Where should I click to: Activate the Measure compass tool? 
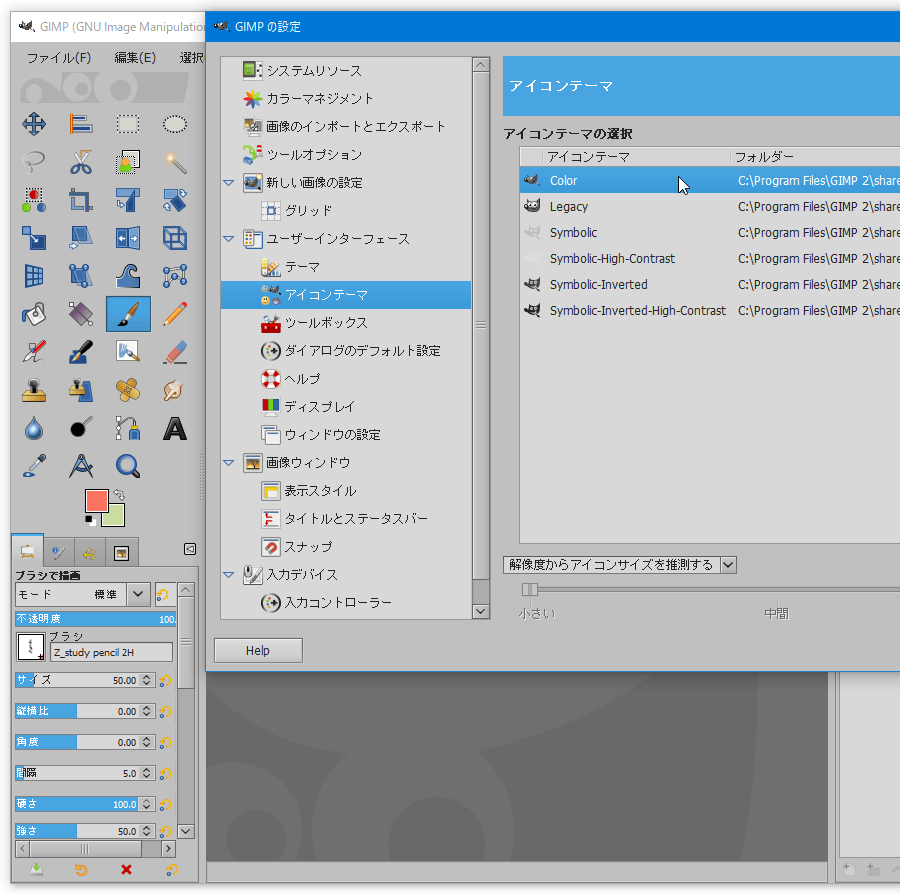coord(81,466)
